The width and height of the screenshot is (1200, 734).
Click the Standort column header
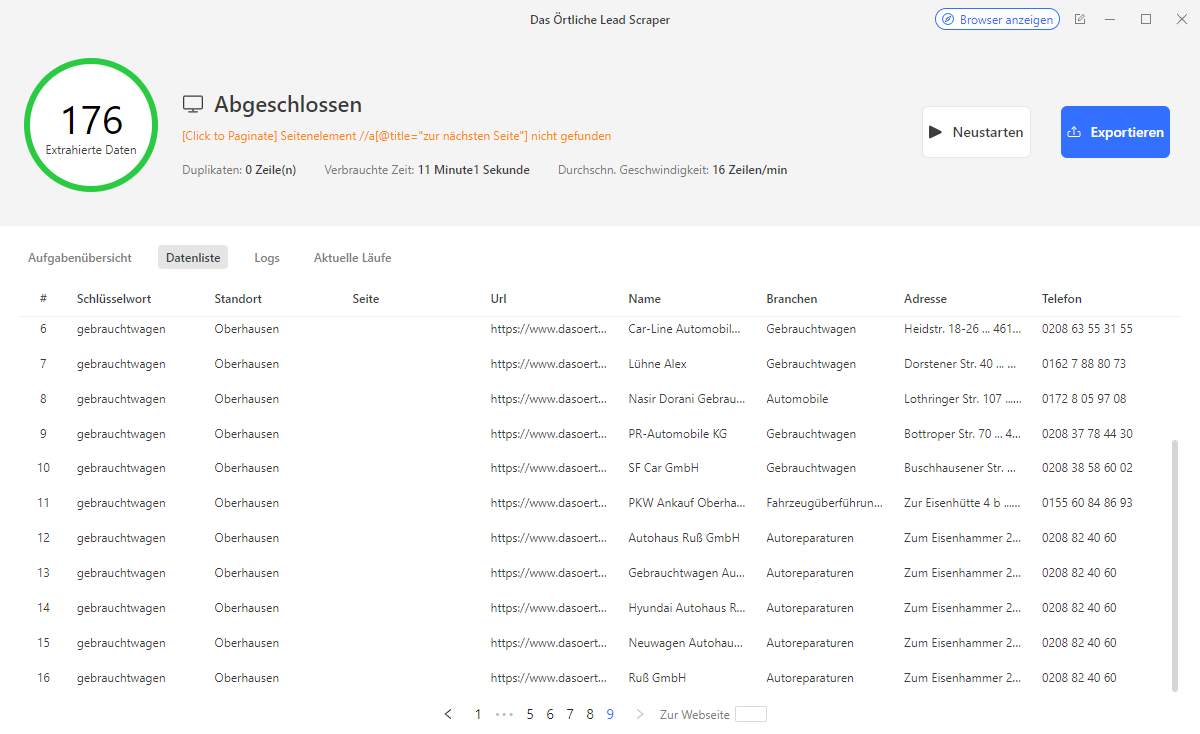[238, 299]
